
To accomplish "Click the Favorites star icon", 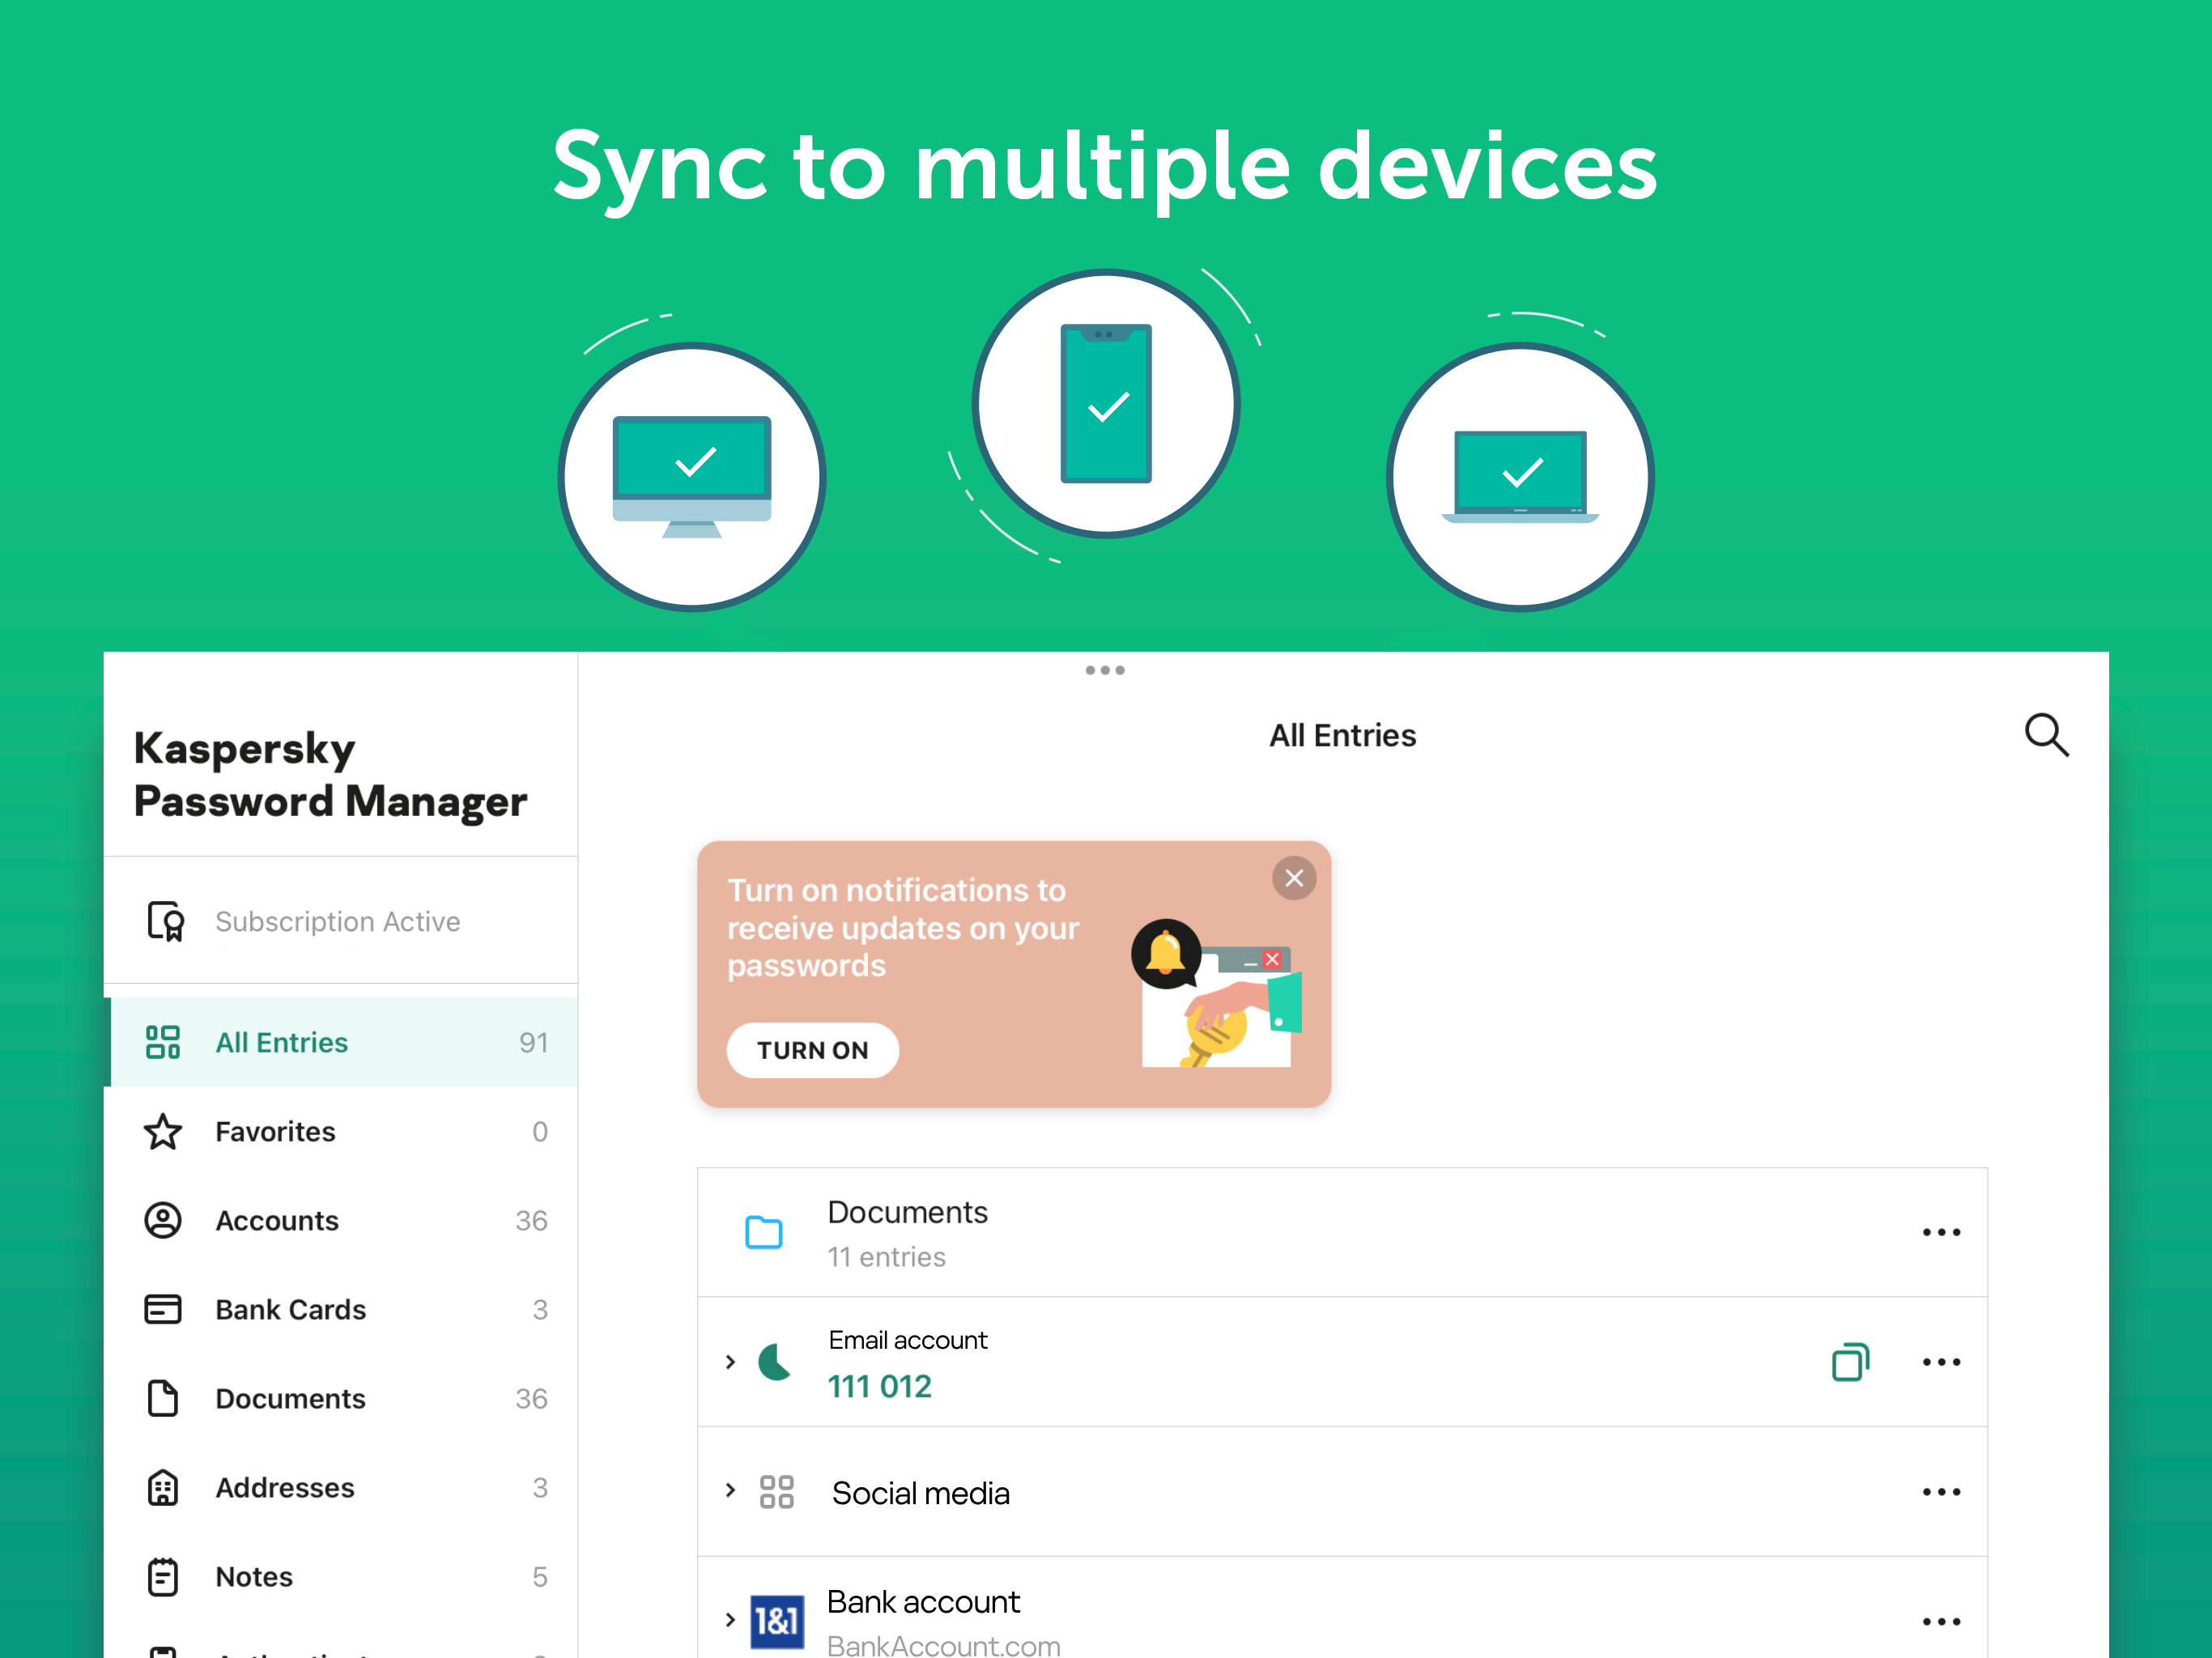I will 163,1132.
